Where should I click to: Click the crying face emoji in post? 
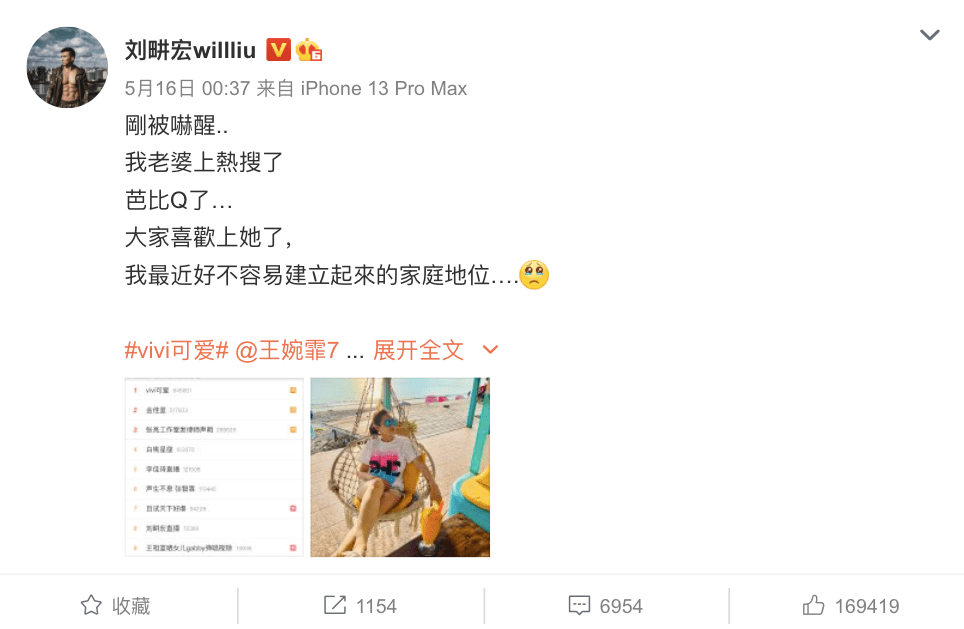(534, 274)
